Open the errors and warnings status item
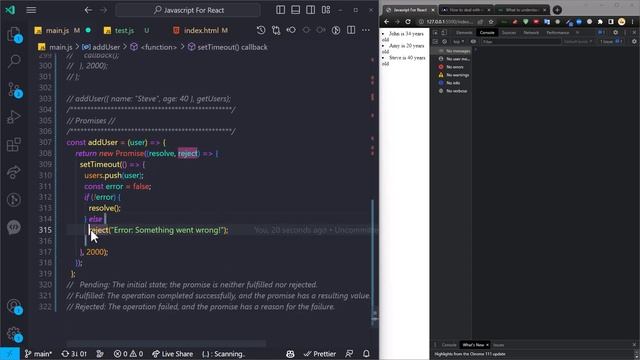 point(128,354)
